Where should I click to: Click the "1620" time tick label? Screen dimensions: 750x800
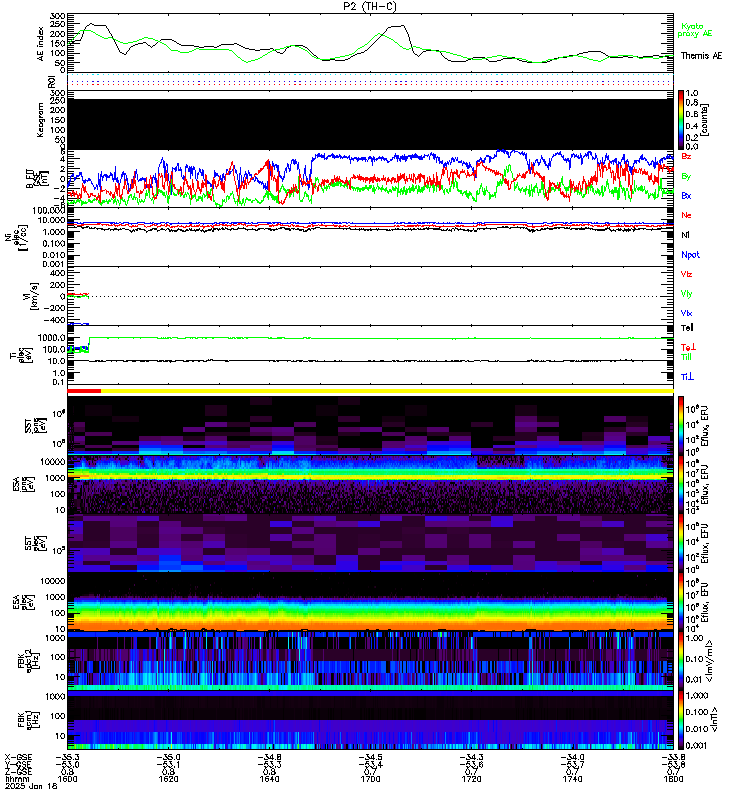point(168,779)
